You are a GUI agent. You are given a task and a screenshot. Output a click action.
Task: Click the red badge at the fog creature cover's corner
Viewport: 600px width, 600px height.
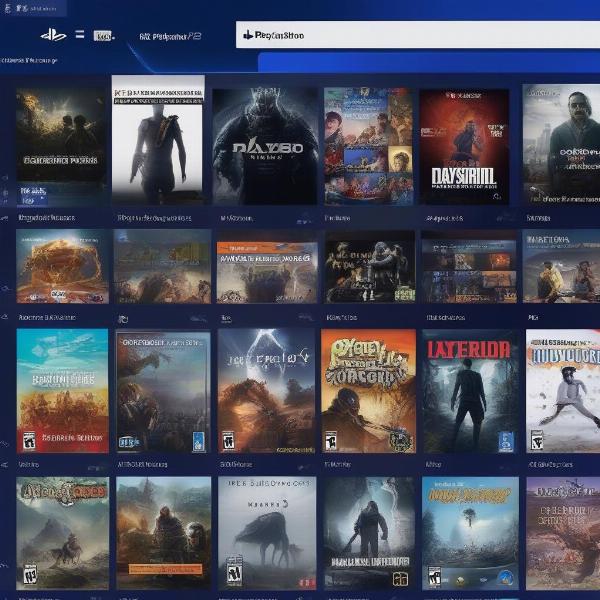click(x=308, y=582)
